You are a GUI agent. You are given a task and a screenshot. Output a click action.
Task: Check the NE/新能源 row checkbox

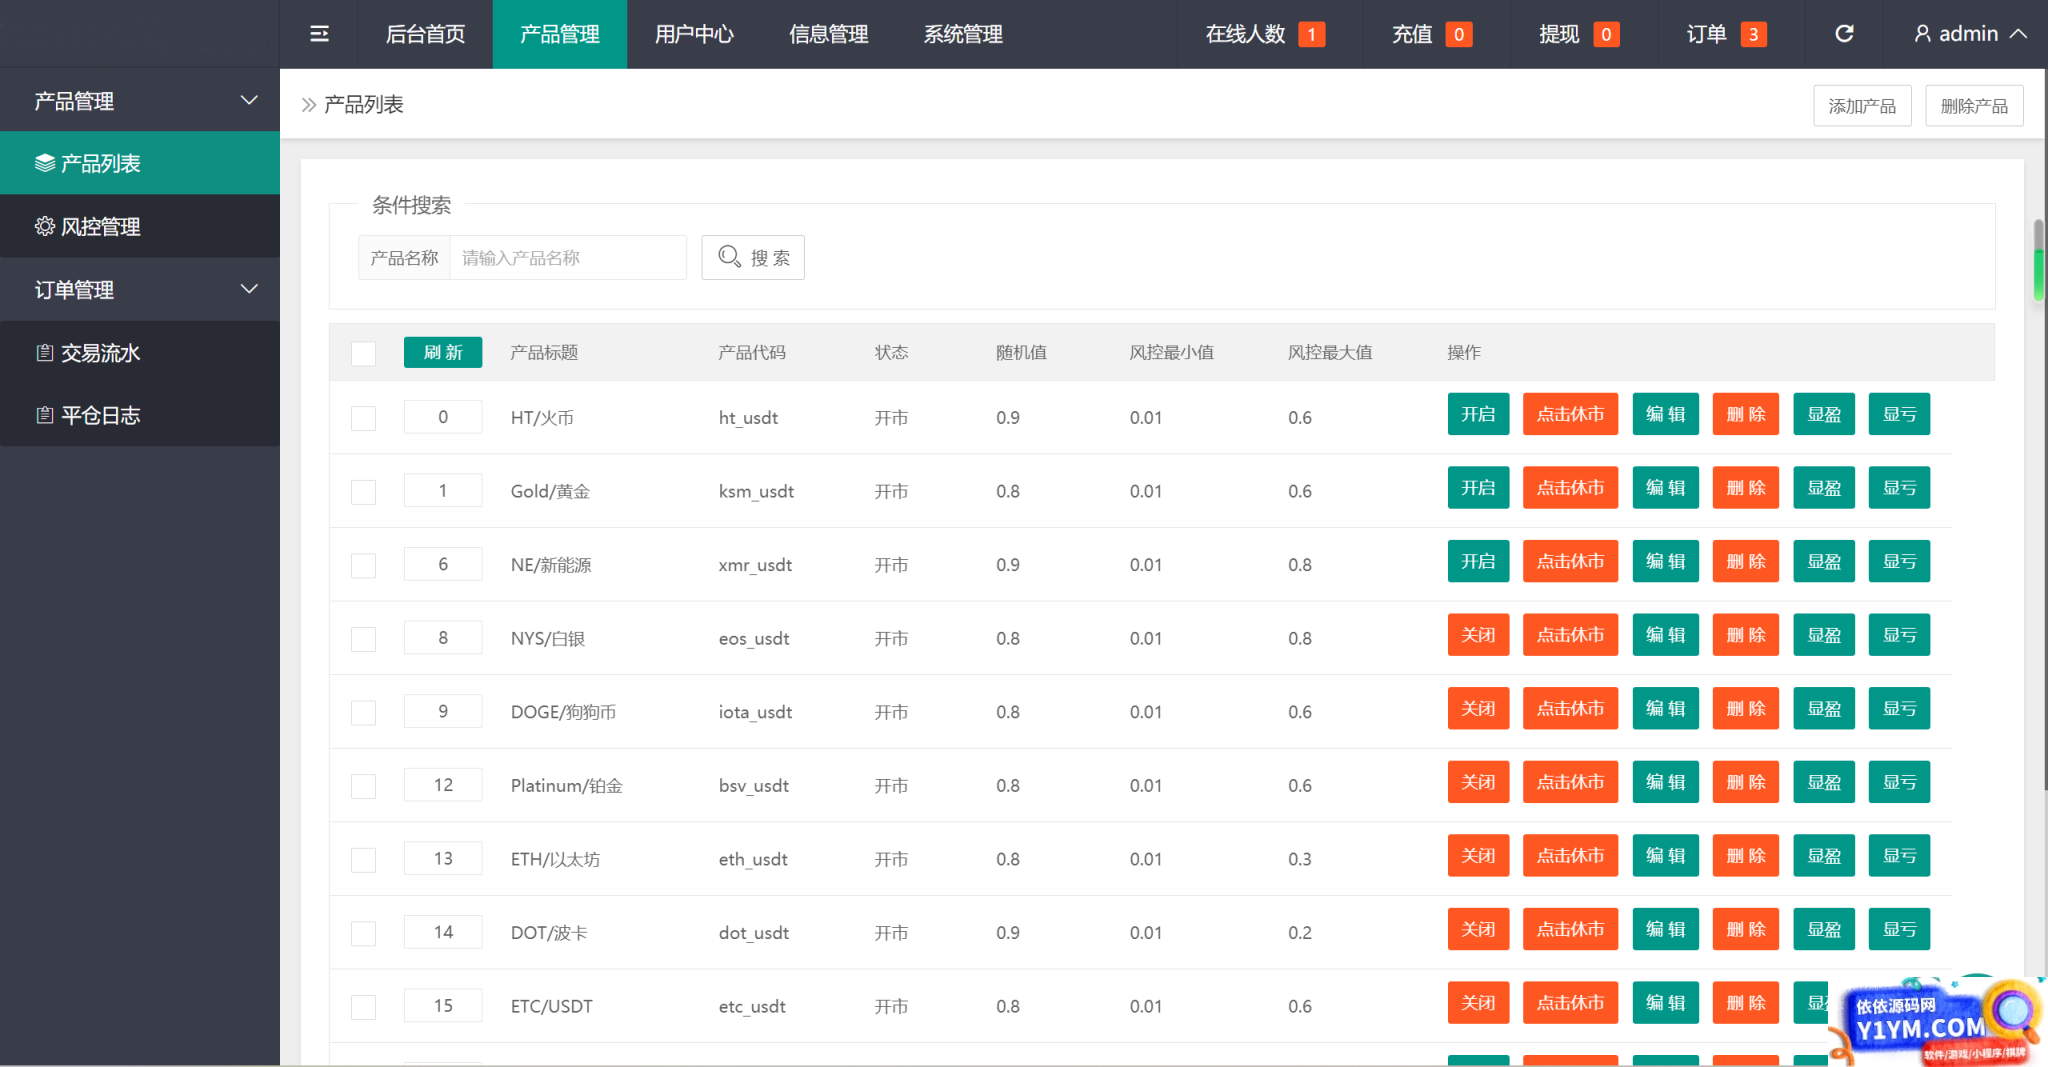[x=364, y=565]
